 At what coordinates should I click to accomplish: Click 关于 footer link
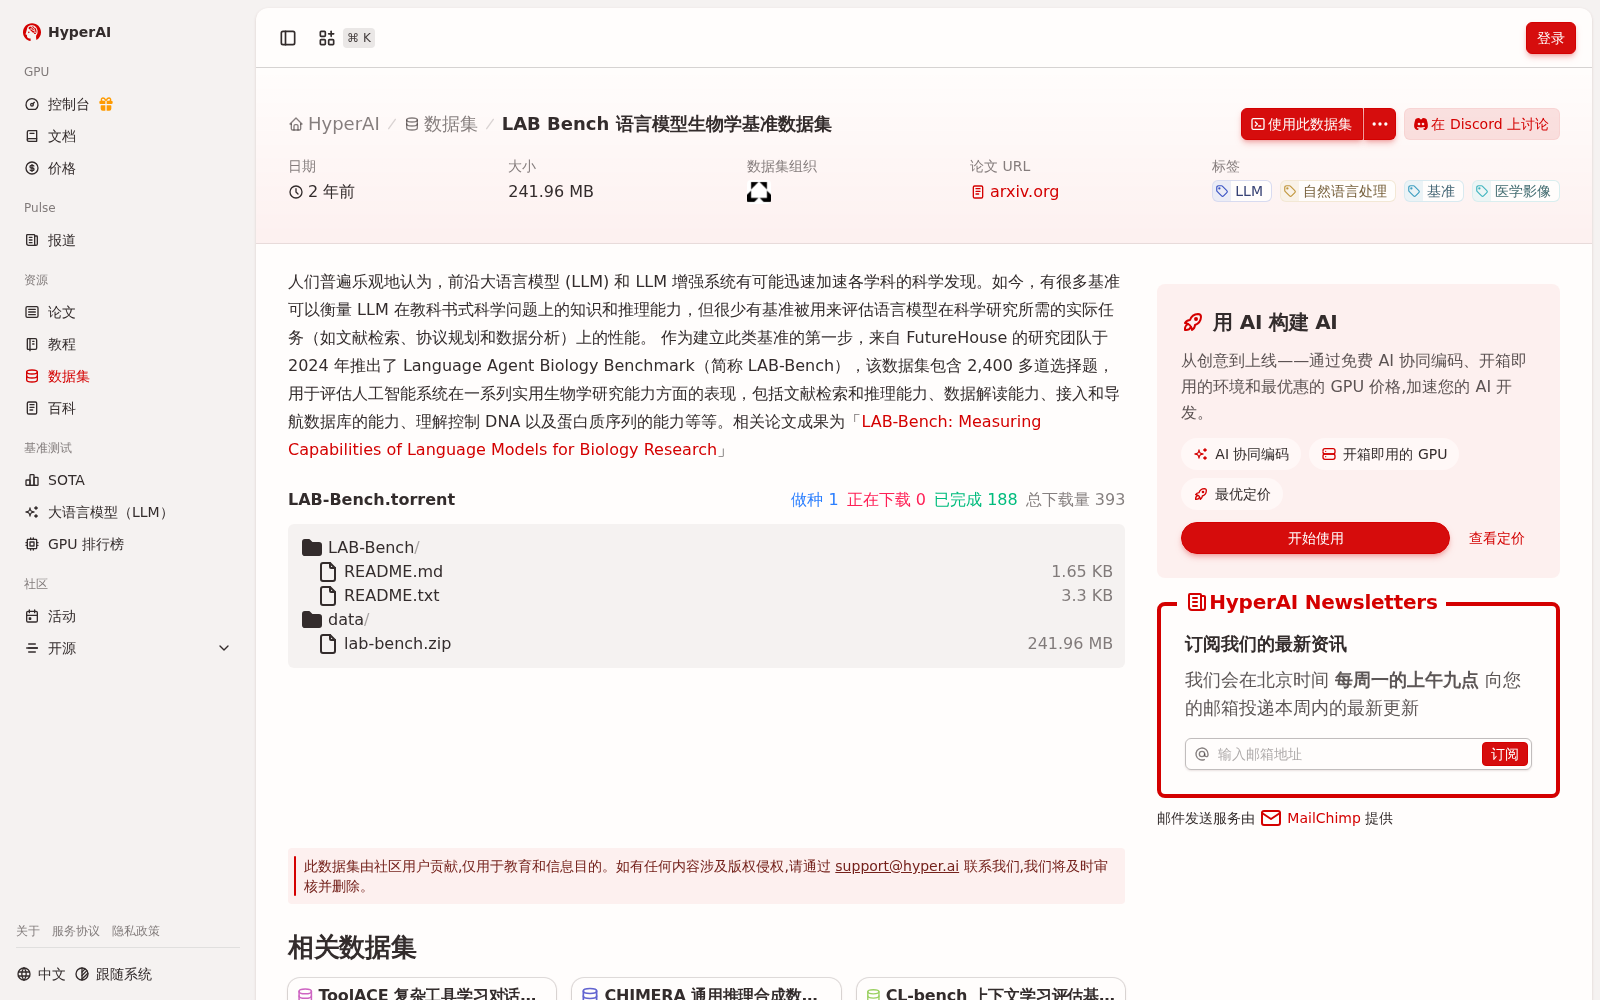(x=28, y=931)
